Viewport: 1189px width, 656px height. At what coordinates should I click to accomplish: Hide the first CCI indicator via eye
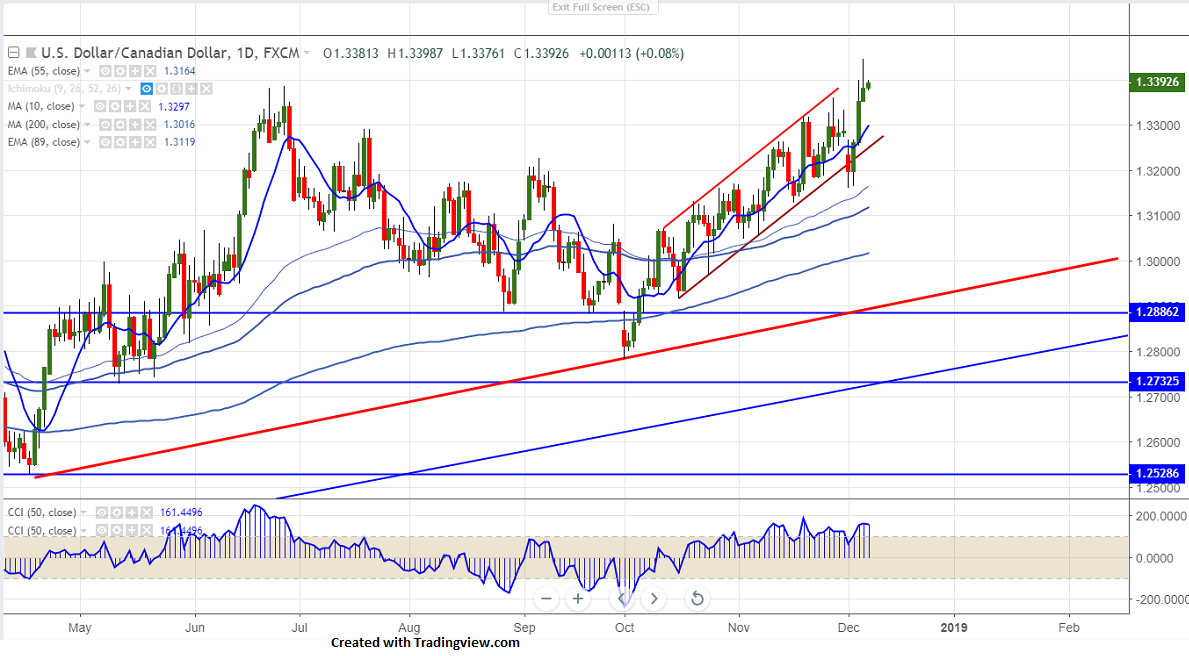[102, 513]
